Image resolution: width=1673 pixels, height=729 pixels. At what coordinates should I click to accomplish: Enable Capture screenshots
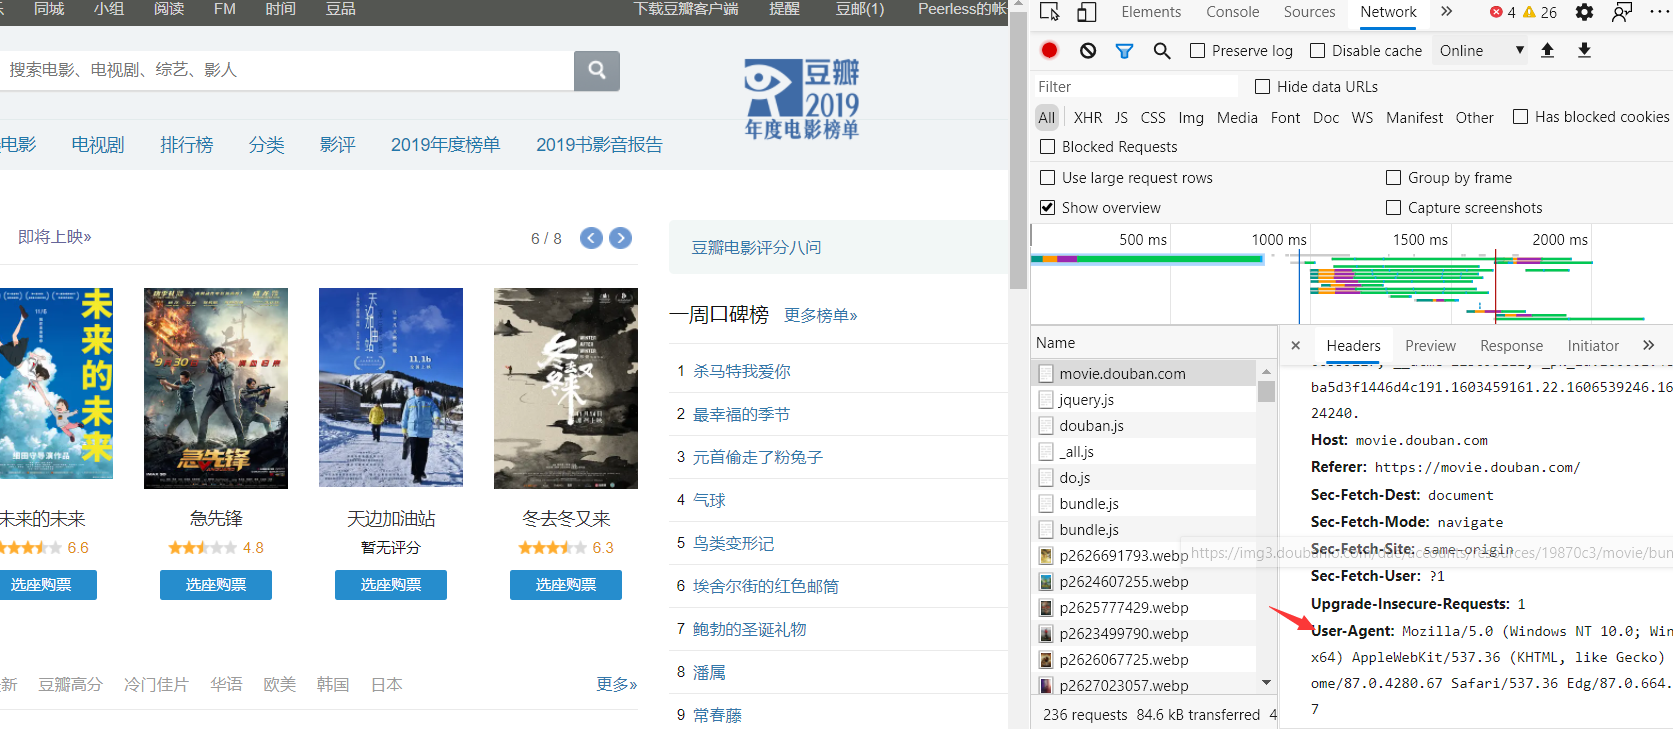click(x=1393, y=207)
